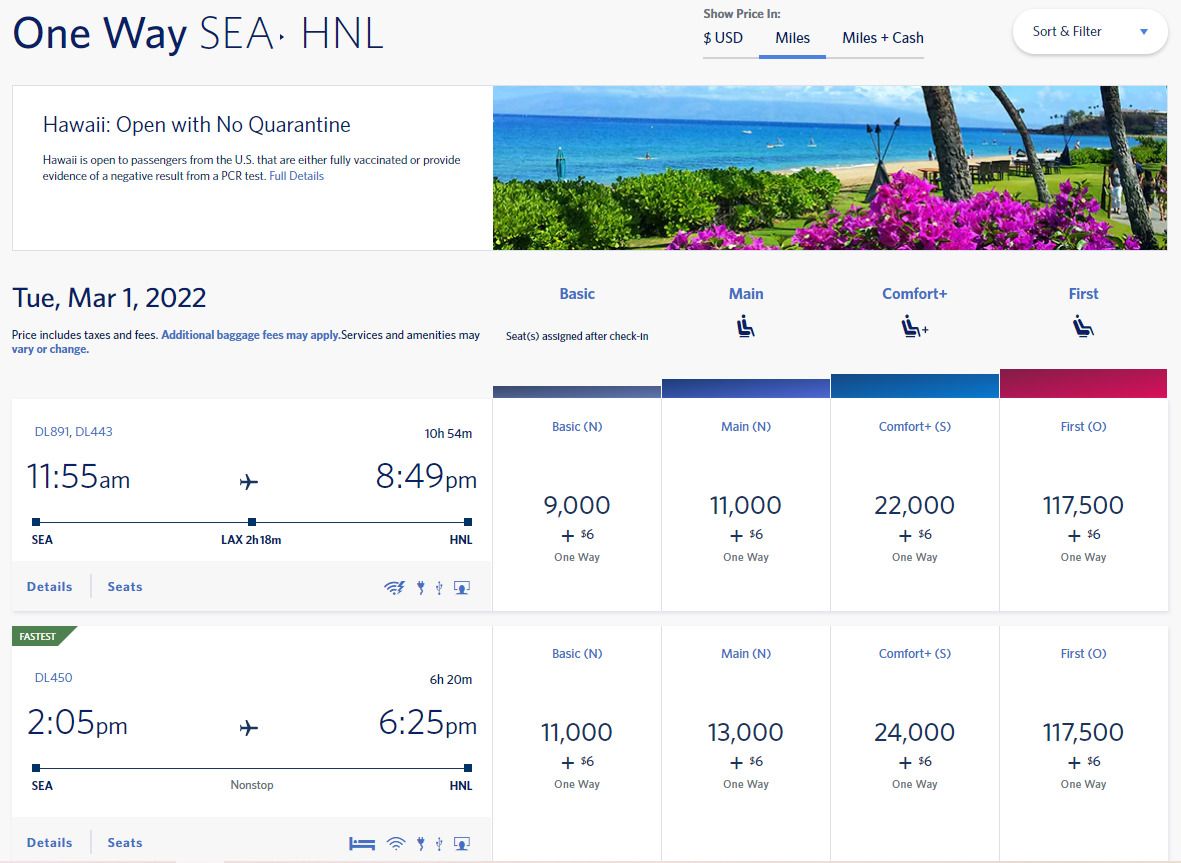Click the personal entertainment icon for DL450

[x=462, y=843]
